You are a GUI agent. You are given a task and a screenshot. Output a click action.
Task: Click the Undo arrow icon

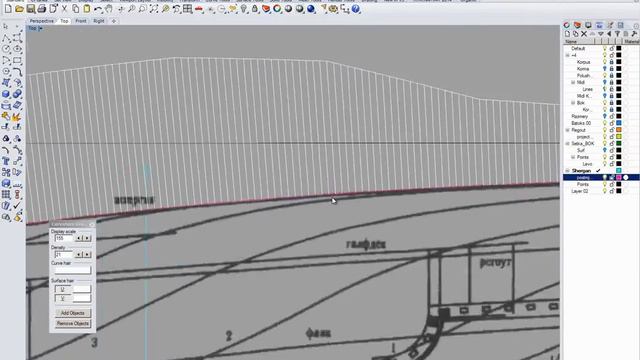pyautogui.click(x=98, y=9)
